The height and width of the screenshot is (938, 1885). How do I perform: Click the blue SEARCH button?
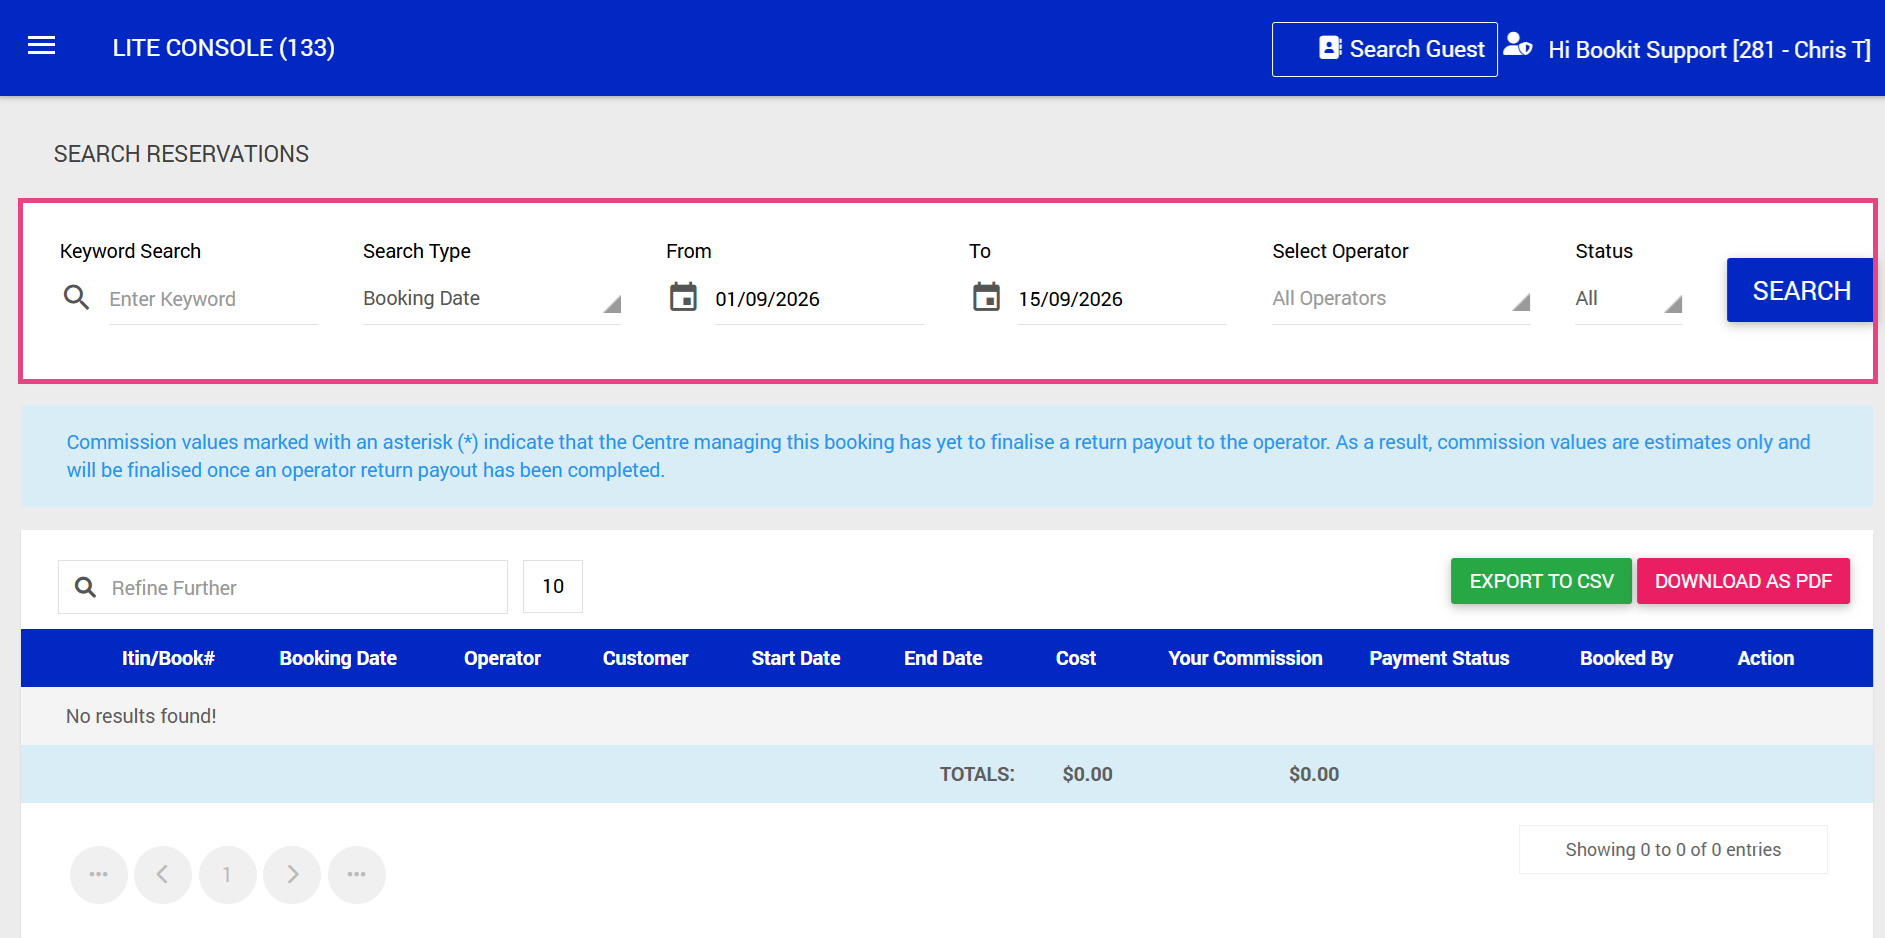[x=1800, y=290]
